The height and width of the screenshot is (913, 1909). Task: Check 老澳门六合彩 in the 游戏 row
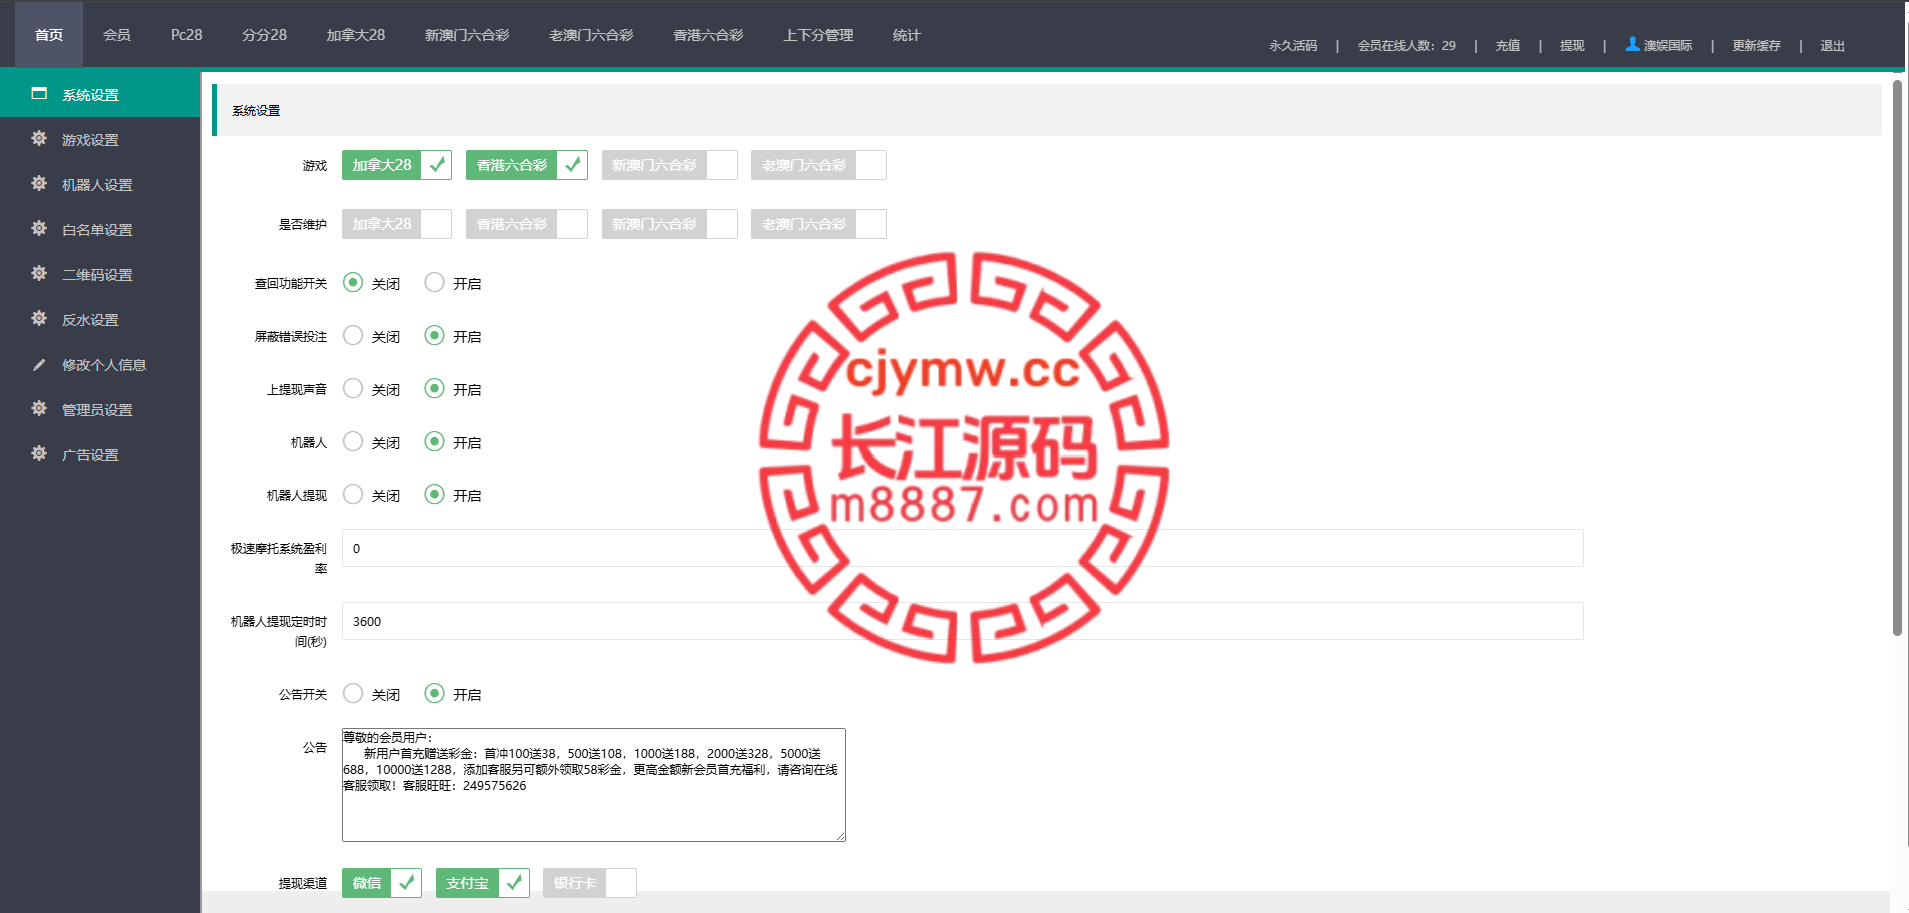point(819,165)
